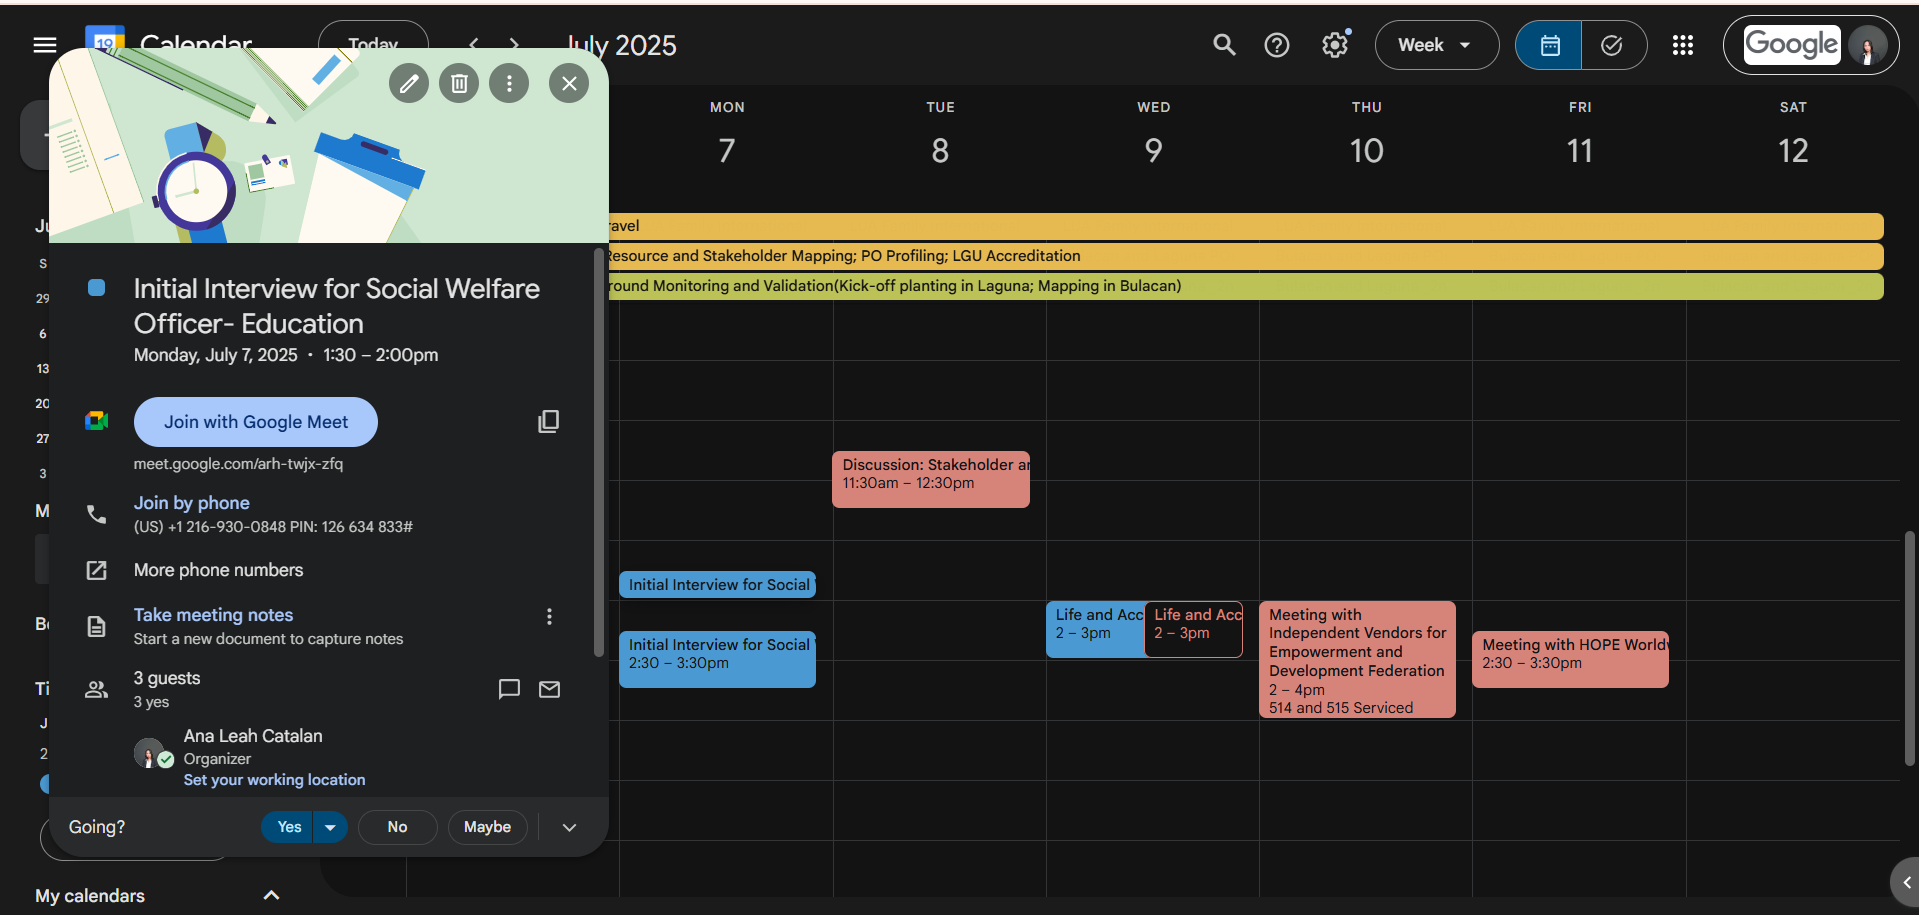
Task: Respond Maybe to the invitation
Action: (x=487, y=827)
